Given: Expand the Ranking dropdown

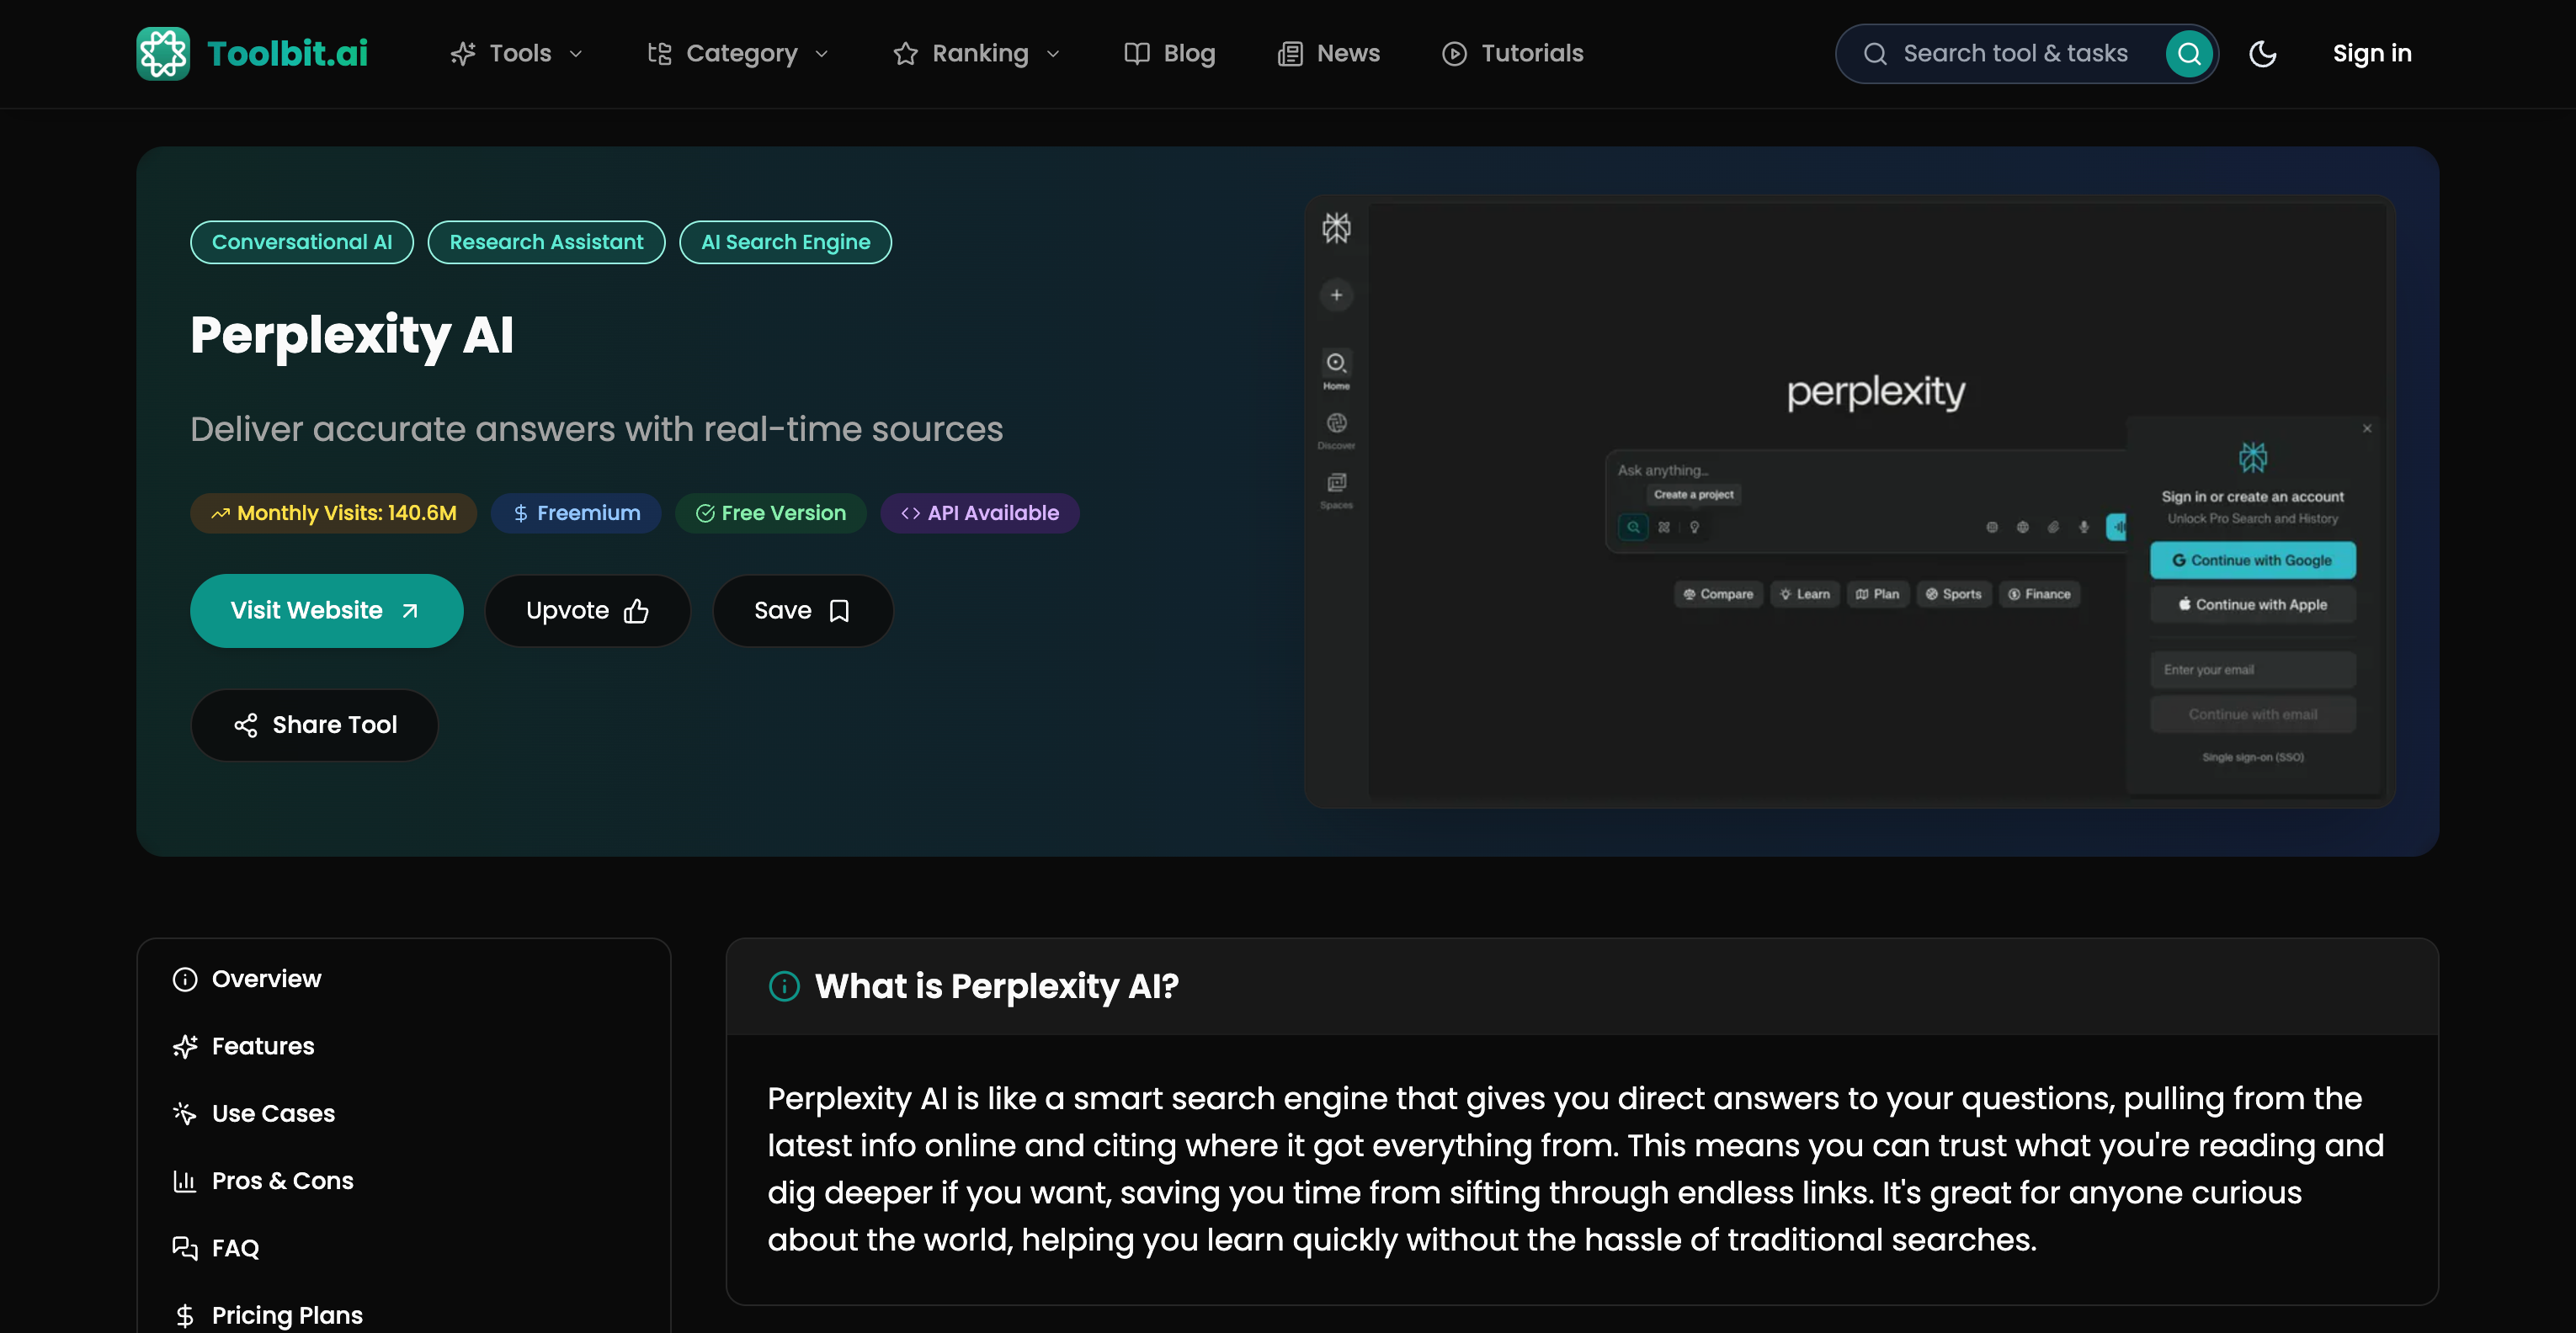Looking at the screenshot, I should point(976,53).
